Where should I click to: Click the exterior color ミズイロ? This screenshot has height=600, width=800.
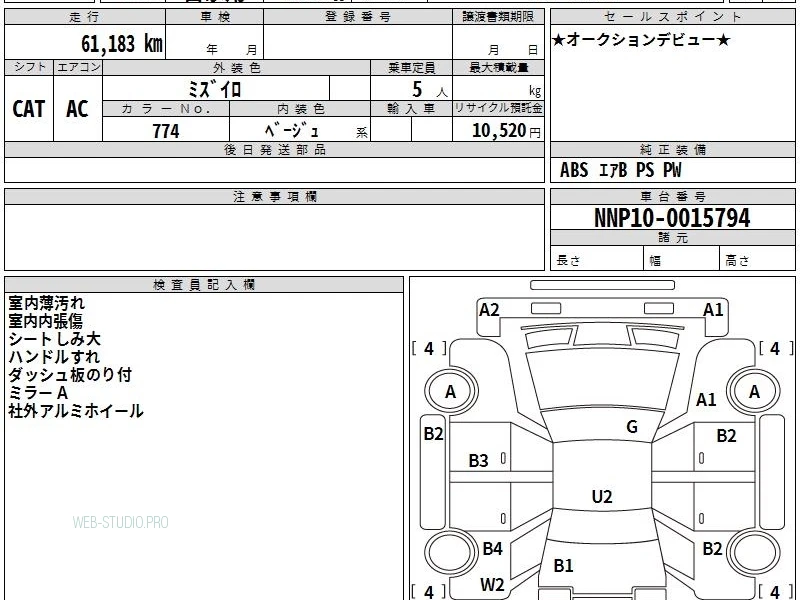pyautogui.click(x=214, y=89)
